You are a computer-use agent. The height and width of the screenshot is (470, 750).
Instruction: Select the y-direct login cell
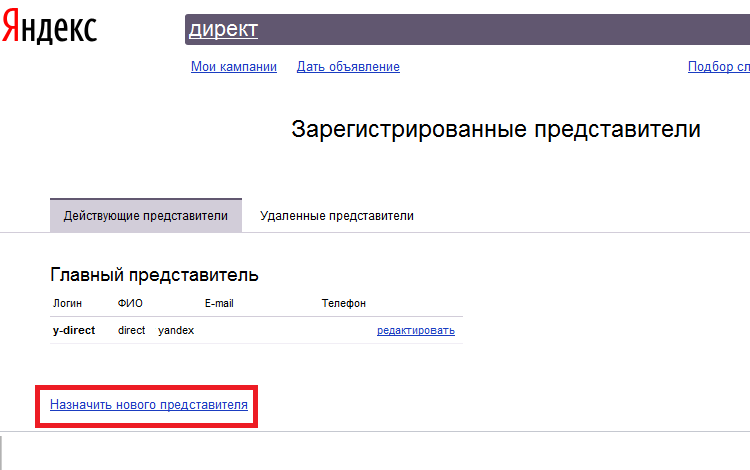74,330
